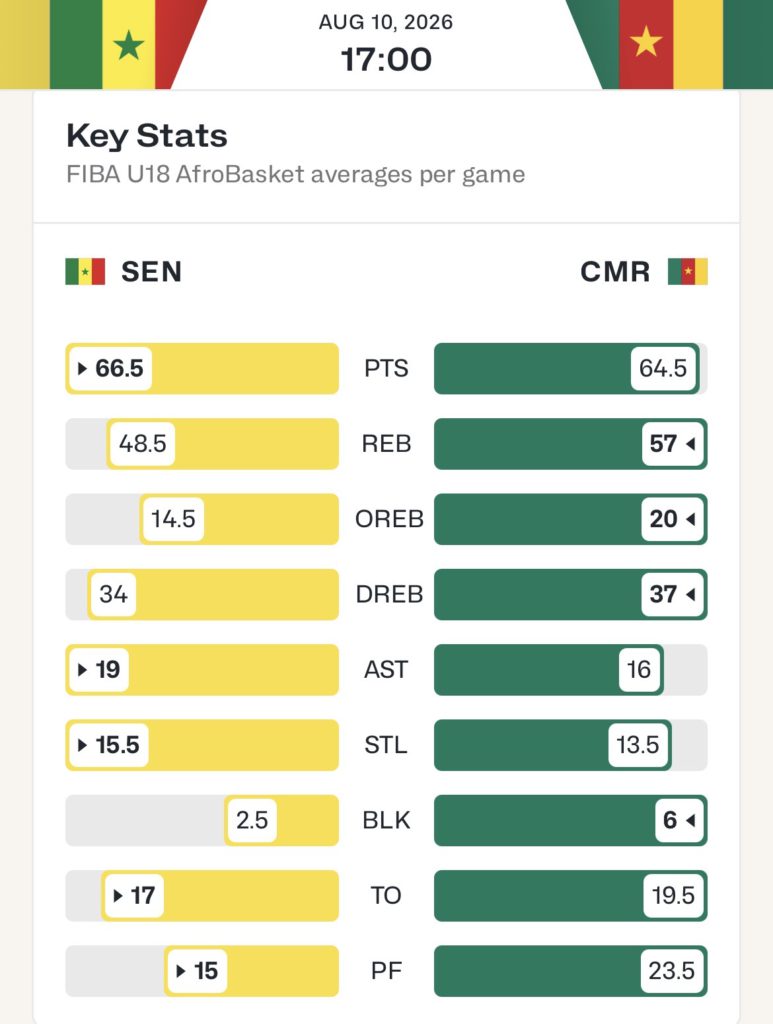Click the 48.5 rebounds value badge

pos(142,444)
